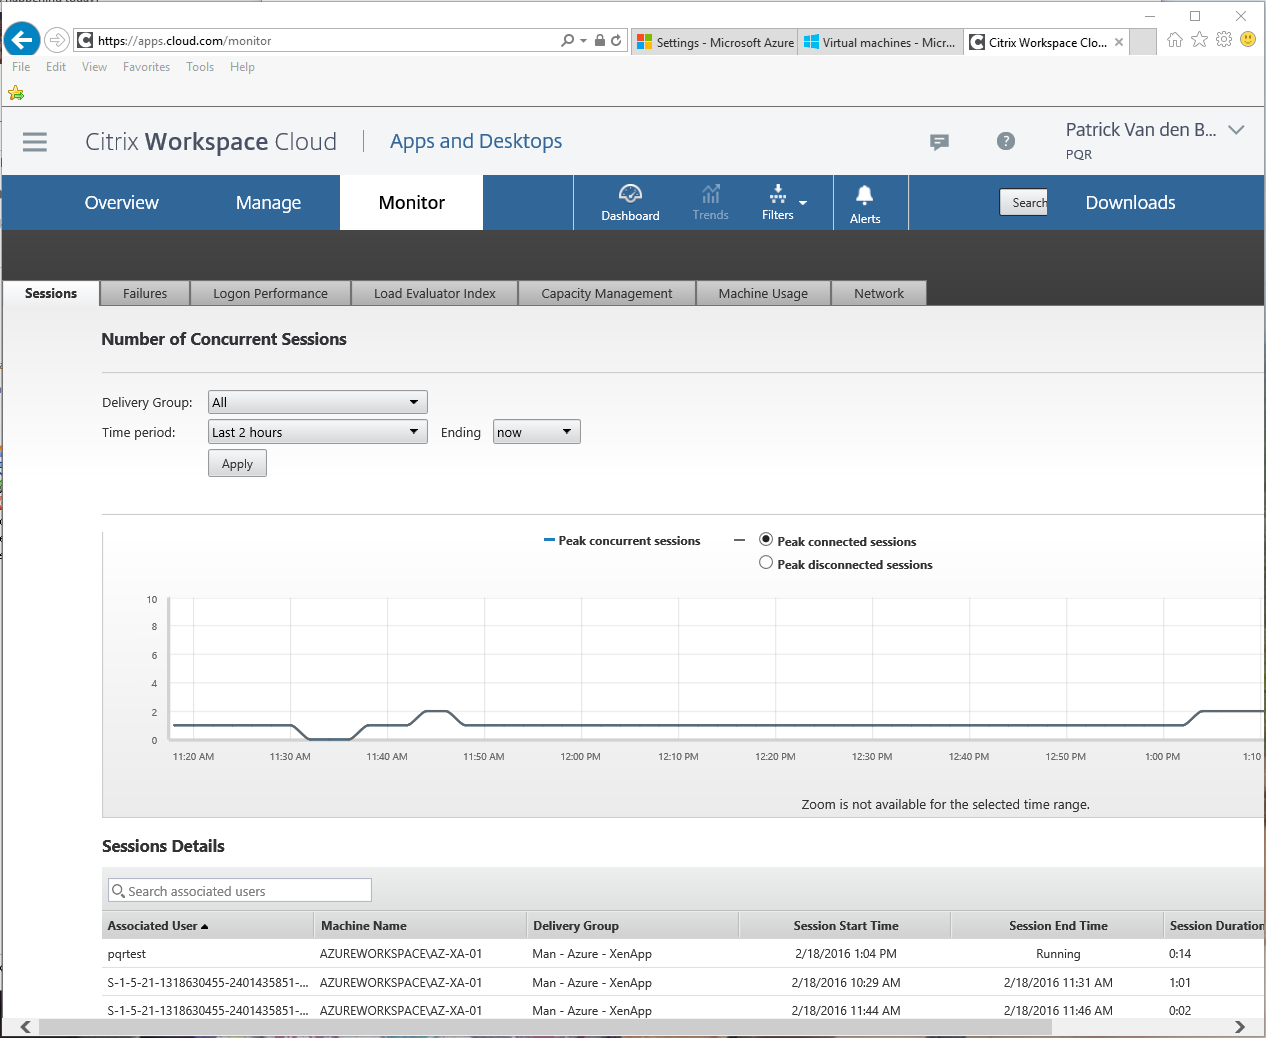The image size is (1266, 1038).
Task: Open browser settings gear icon
Action: point(1223,40)
